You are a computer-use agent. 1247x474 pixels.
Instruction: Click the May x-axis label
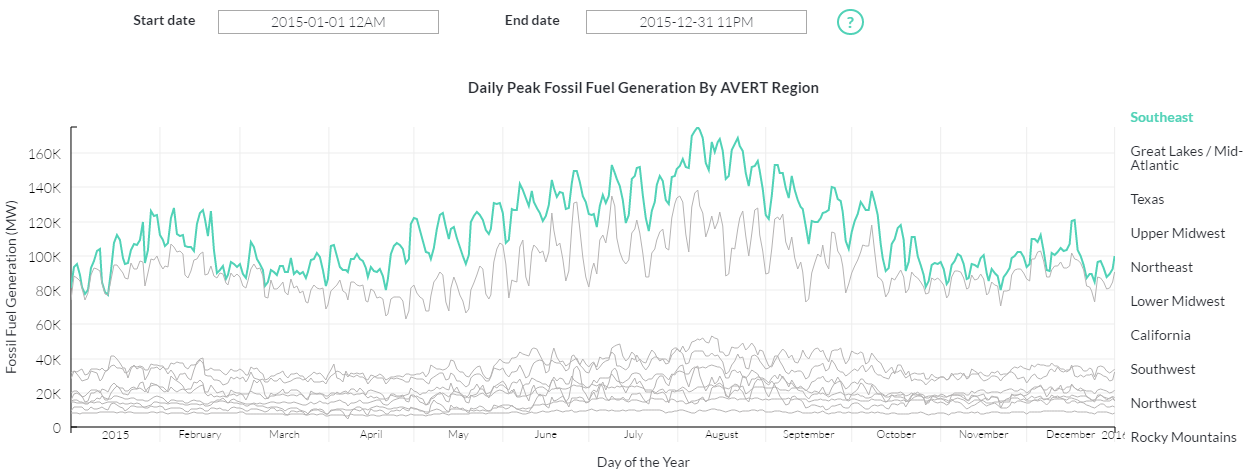[x=458, y=435]
